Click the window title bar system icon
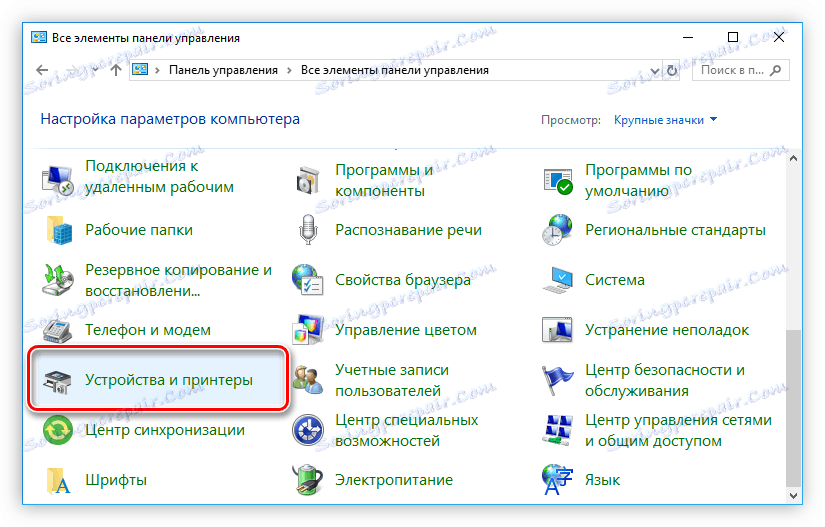Viewport: 825px width, 527px height. (x=38, y=37)
